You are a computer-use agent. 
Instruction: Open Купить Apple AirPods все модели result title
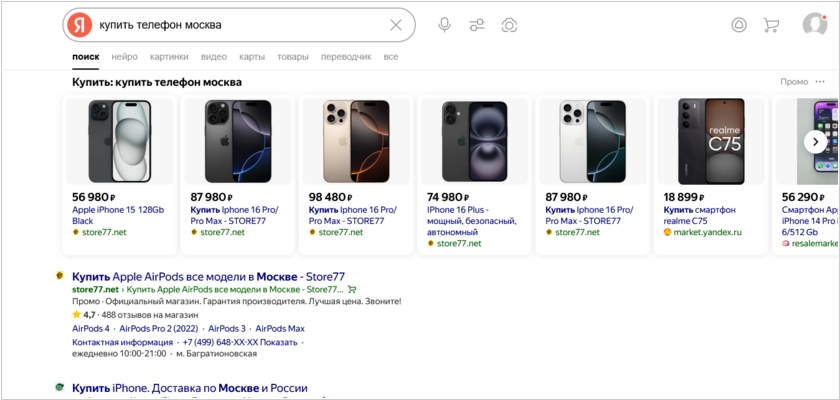click(208, 277)
